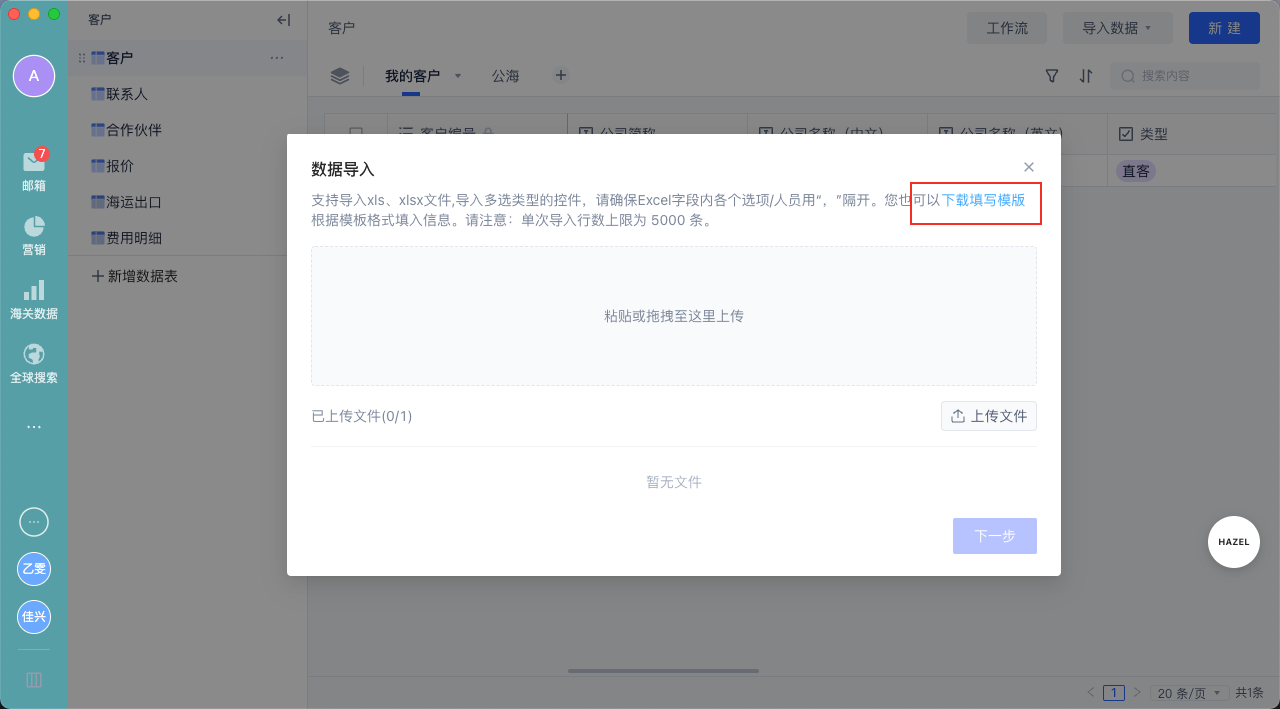This screenshot has width=1280, height=709.
Task: Click the stacked layers view icon
Action: click(340, 76)
